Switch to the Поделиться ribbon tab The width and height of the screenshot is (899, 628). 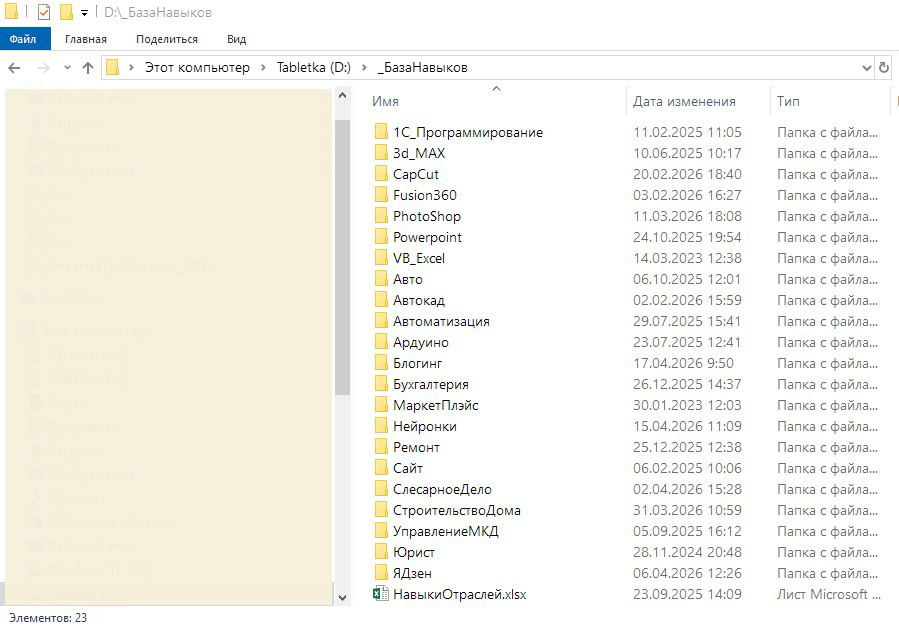pos(167,39)
